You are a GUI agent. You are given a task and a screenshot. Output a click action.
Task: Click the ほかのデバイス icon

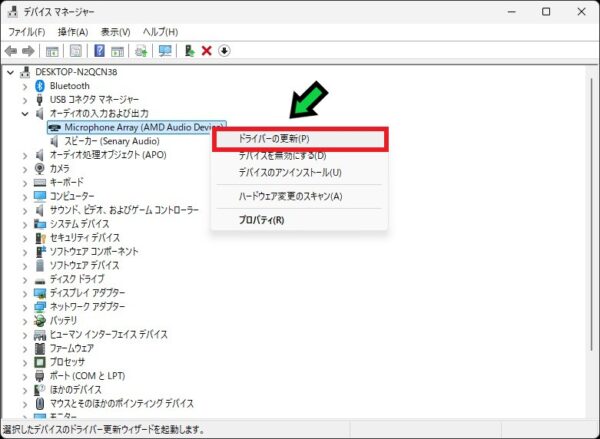click(40, 390)
